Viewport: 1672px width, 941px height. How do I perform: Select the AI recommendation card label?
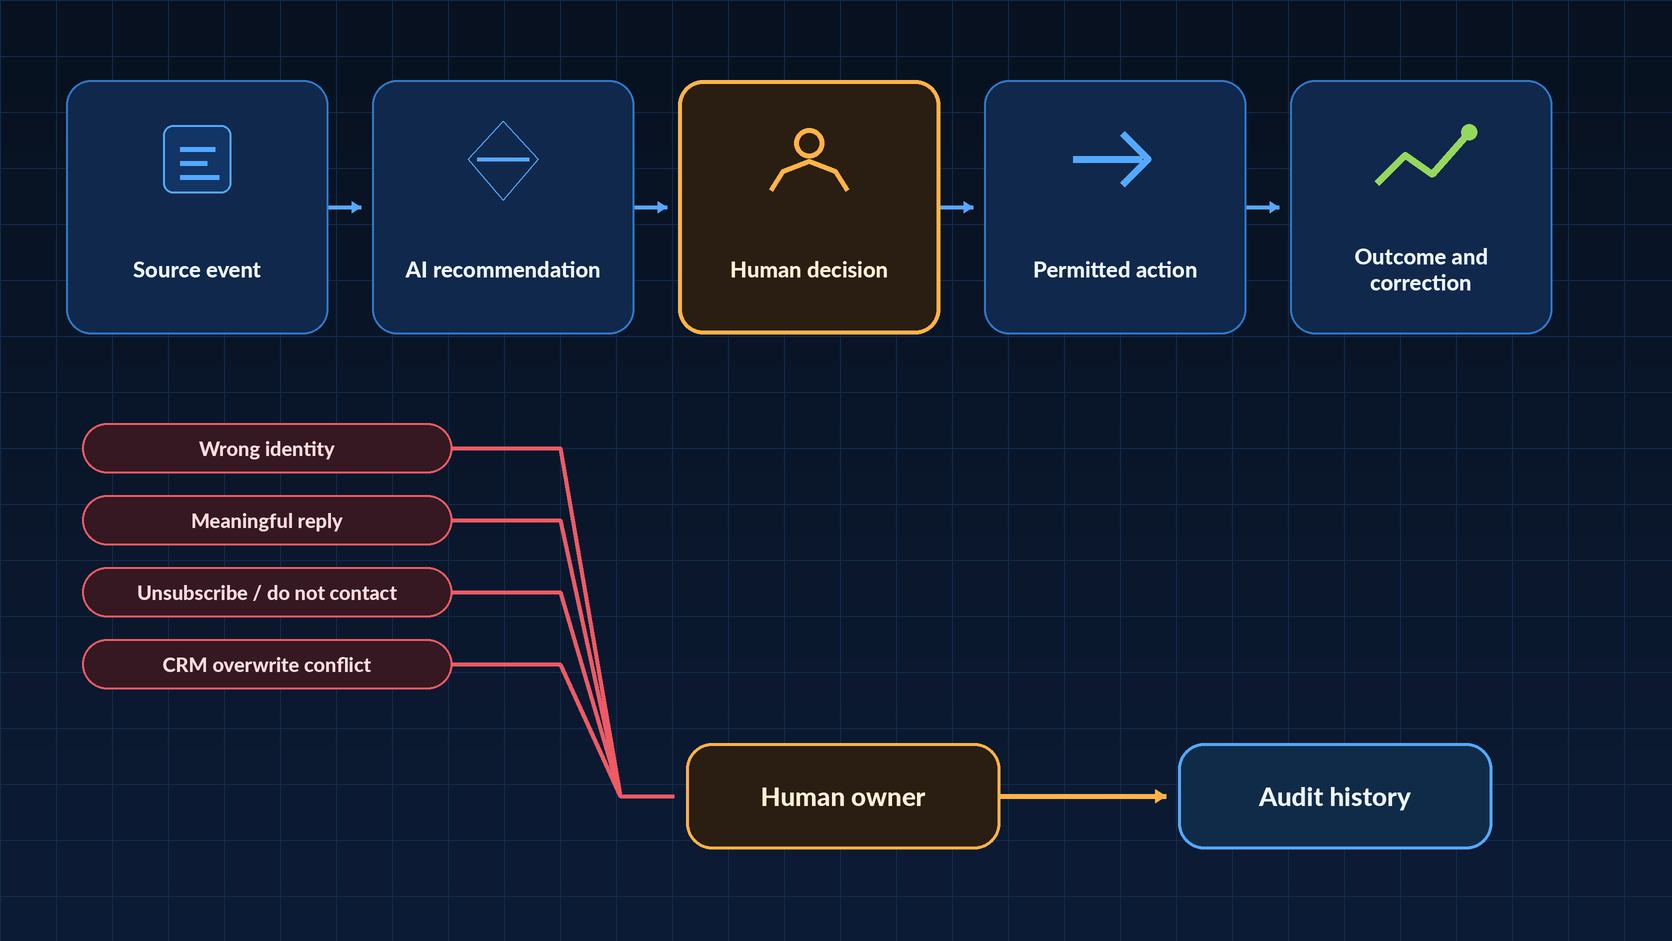(x=503, y=270)
